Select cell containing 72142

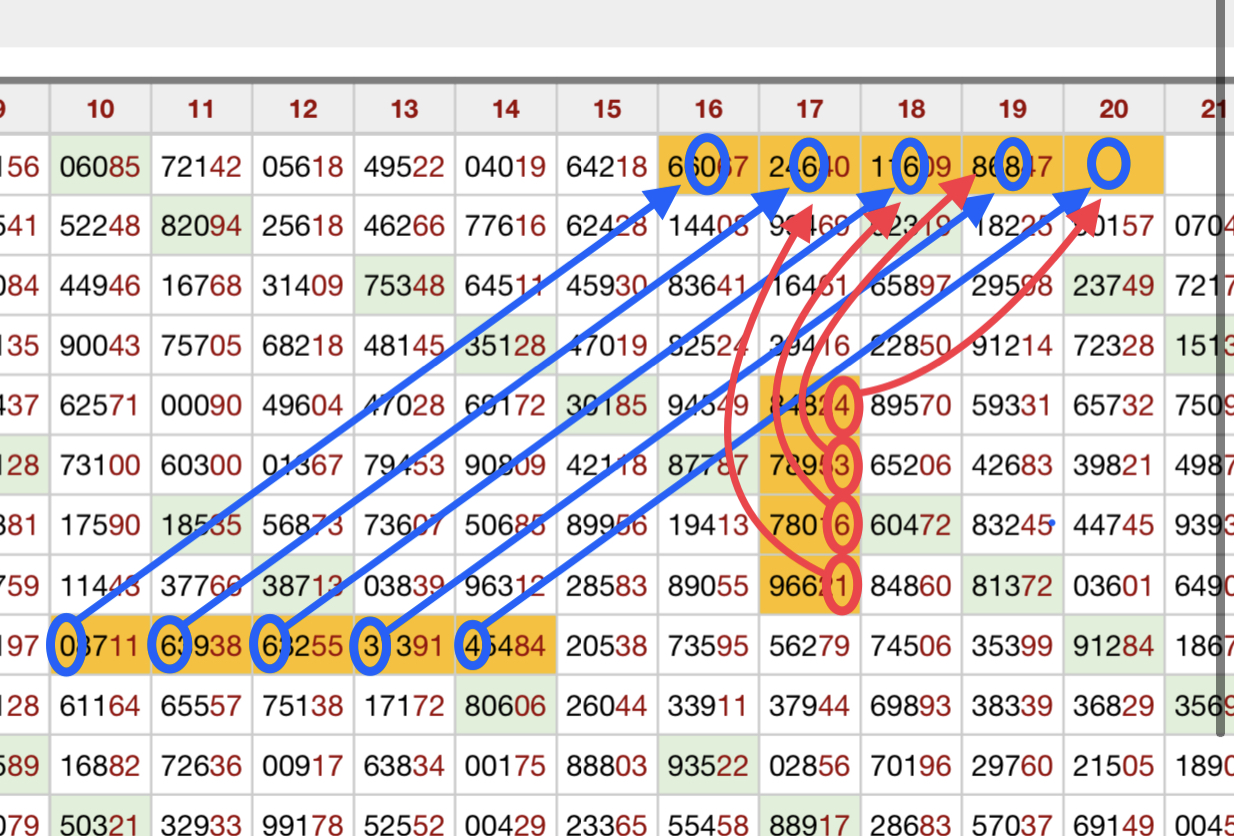click(201, 166)
